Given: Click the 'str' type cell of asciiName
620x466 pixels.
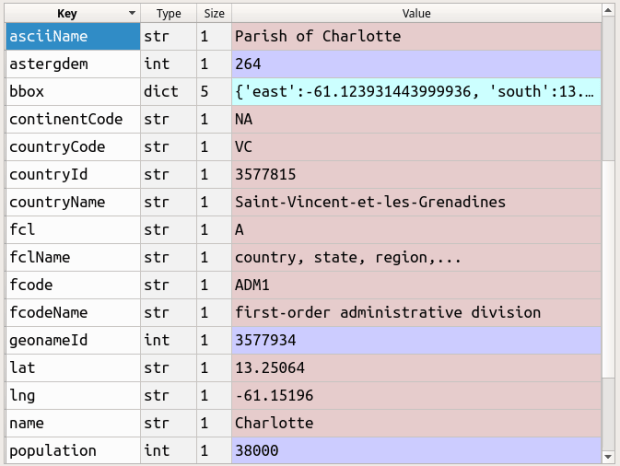Looking at the screenshot, I should pyautogui.click(x=168, y=36).
